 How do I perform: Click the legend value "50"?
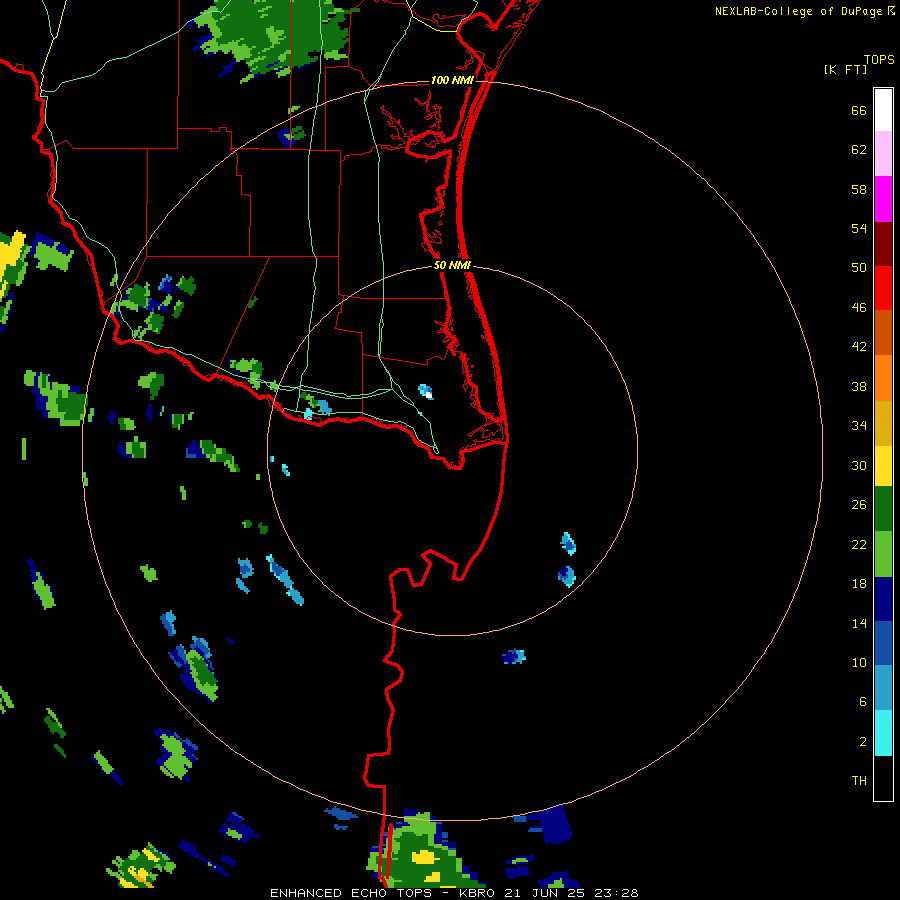pyautogui.click(x=859, y=267)
